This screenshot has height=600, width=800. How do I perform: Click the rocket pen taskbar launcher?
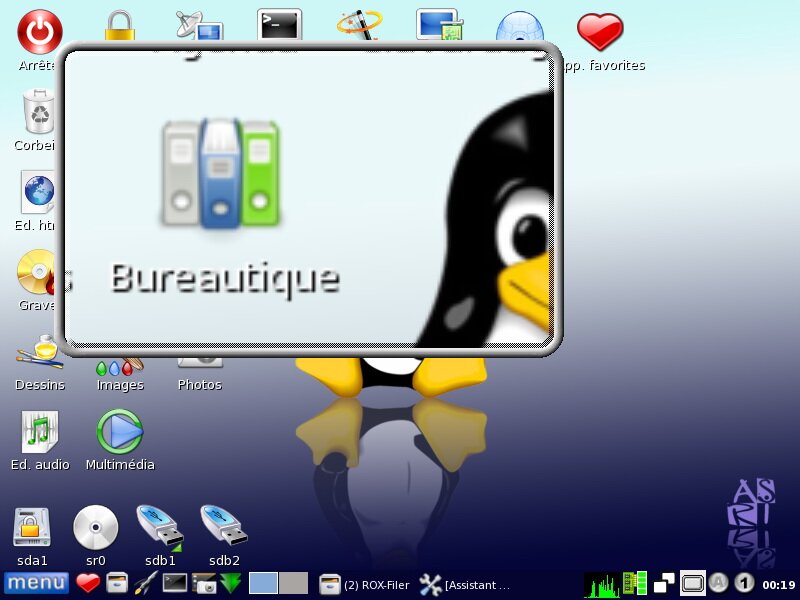point(146,583)
